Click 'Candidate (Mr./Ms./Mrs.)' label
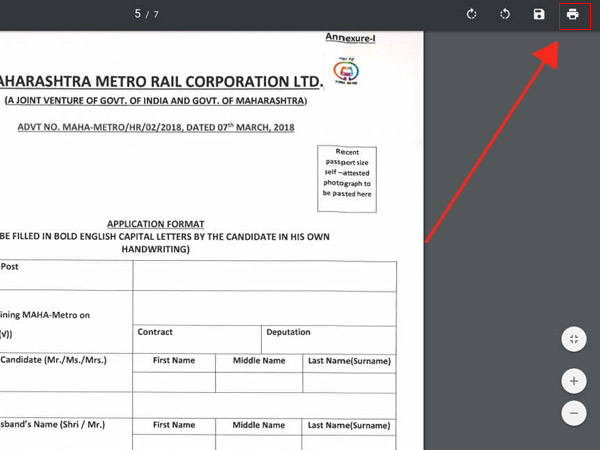This screenshot has height=450, width=600. tap(54, 360)
